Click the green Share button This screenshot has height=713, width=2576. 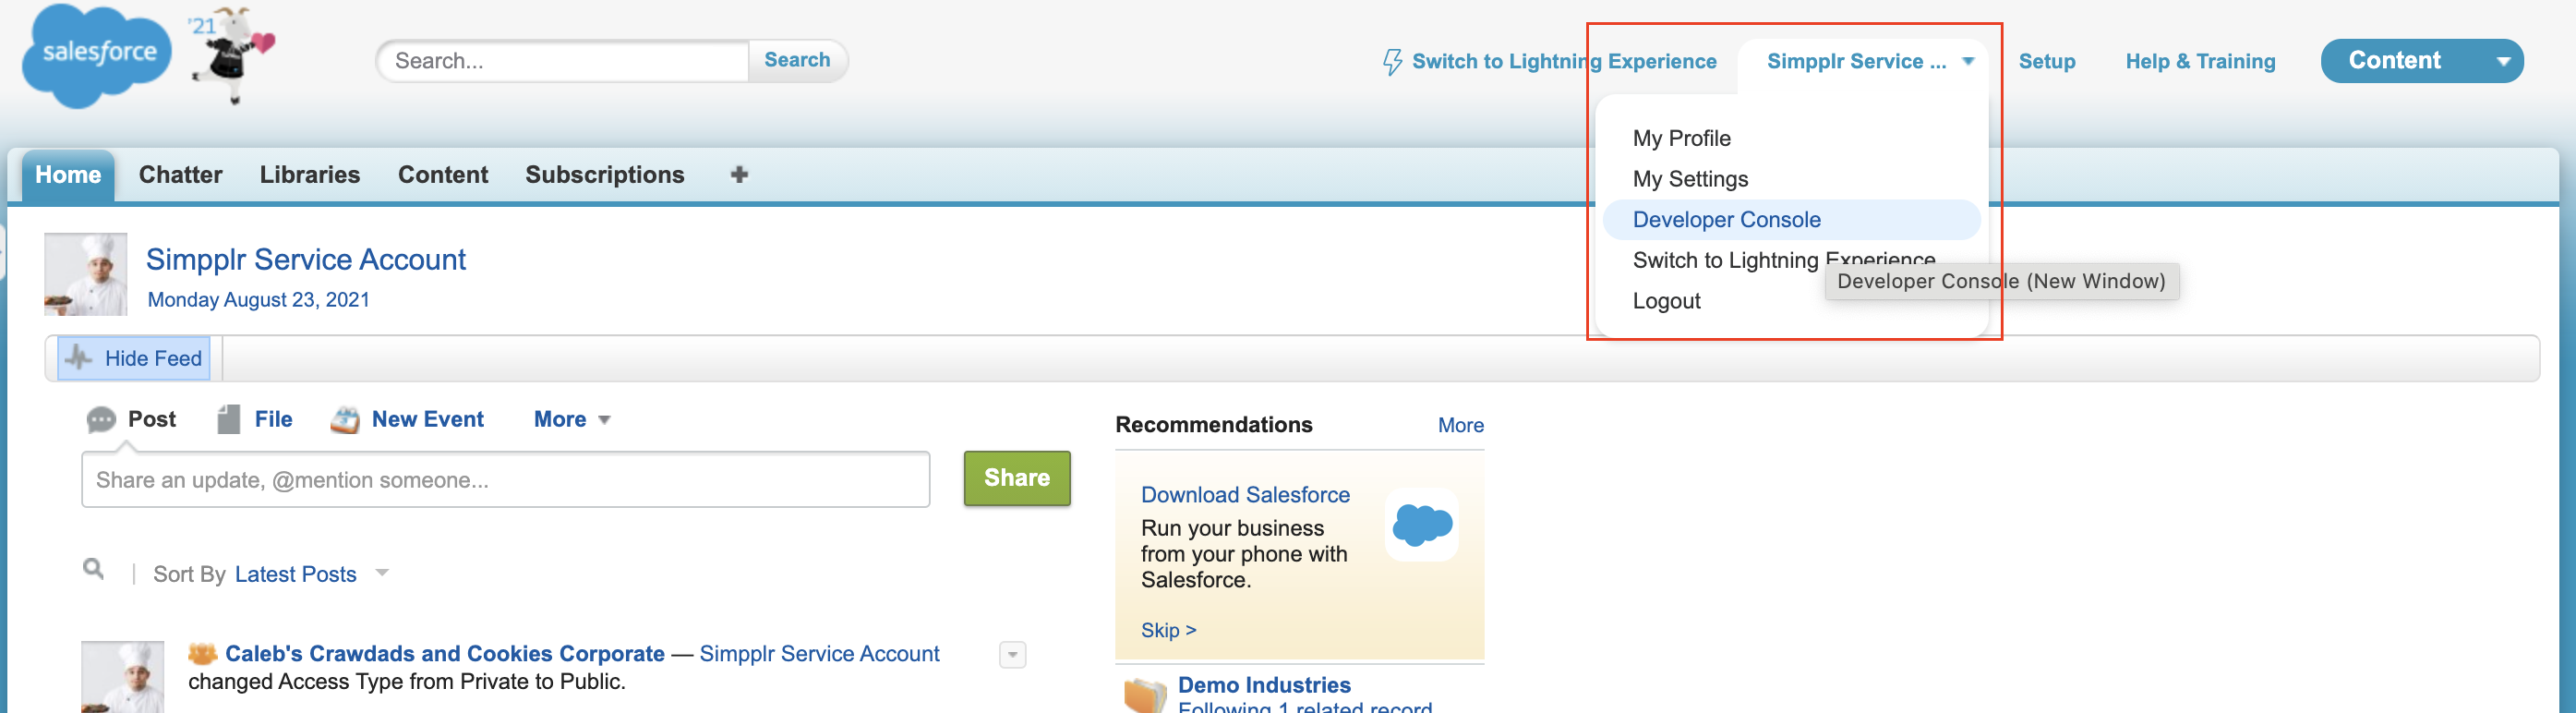click(x=1016, y=478)
